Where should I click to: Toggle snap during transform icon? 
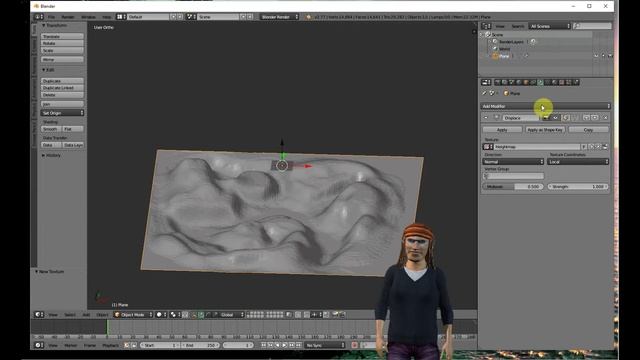(x=307, y=315)
